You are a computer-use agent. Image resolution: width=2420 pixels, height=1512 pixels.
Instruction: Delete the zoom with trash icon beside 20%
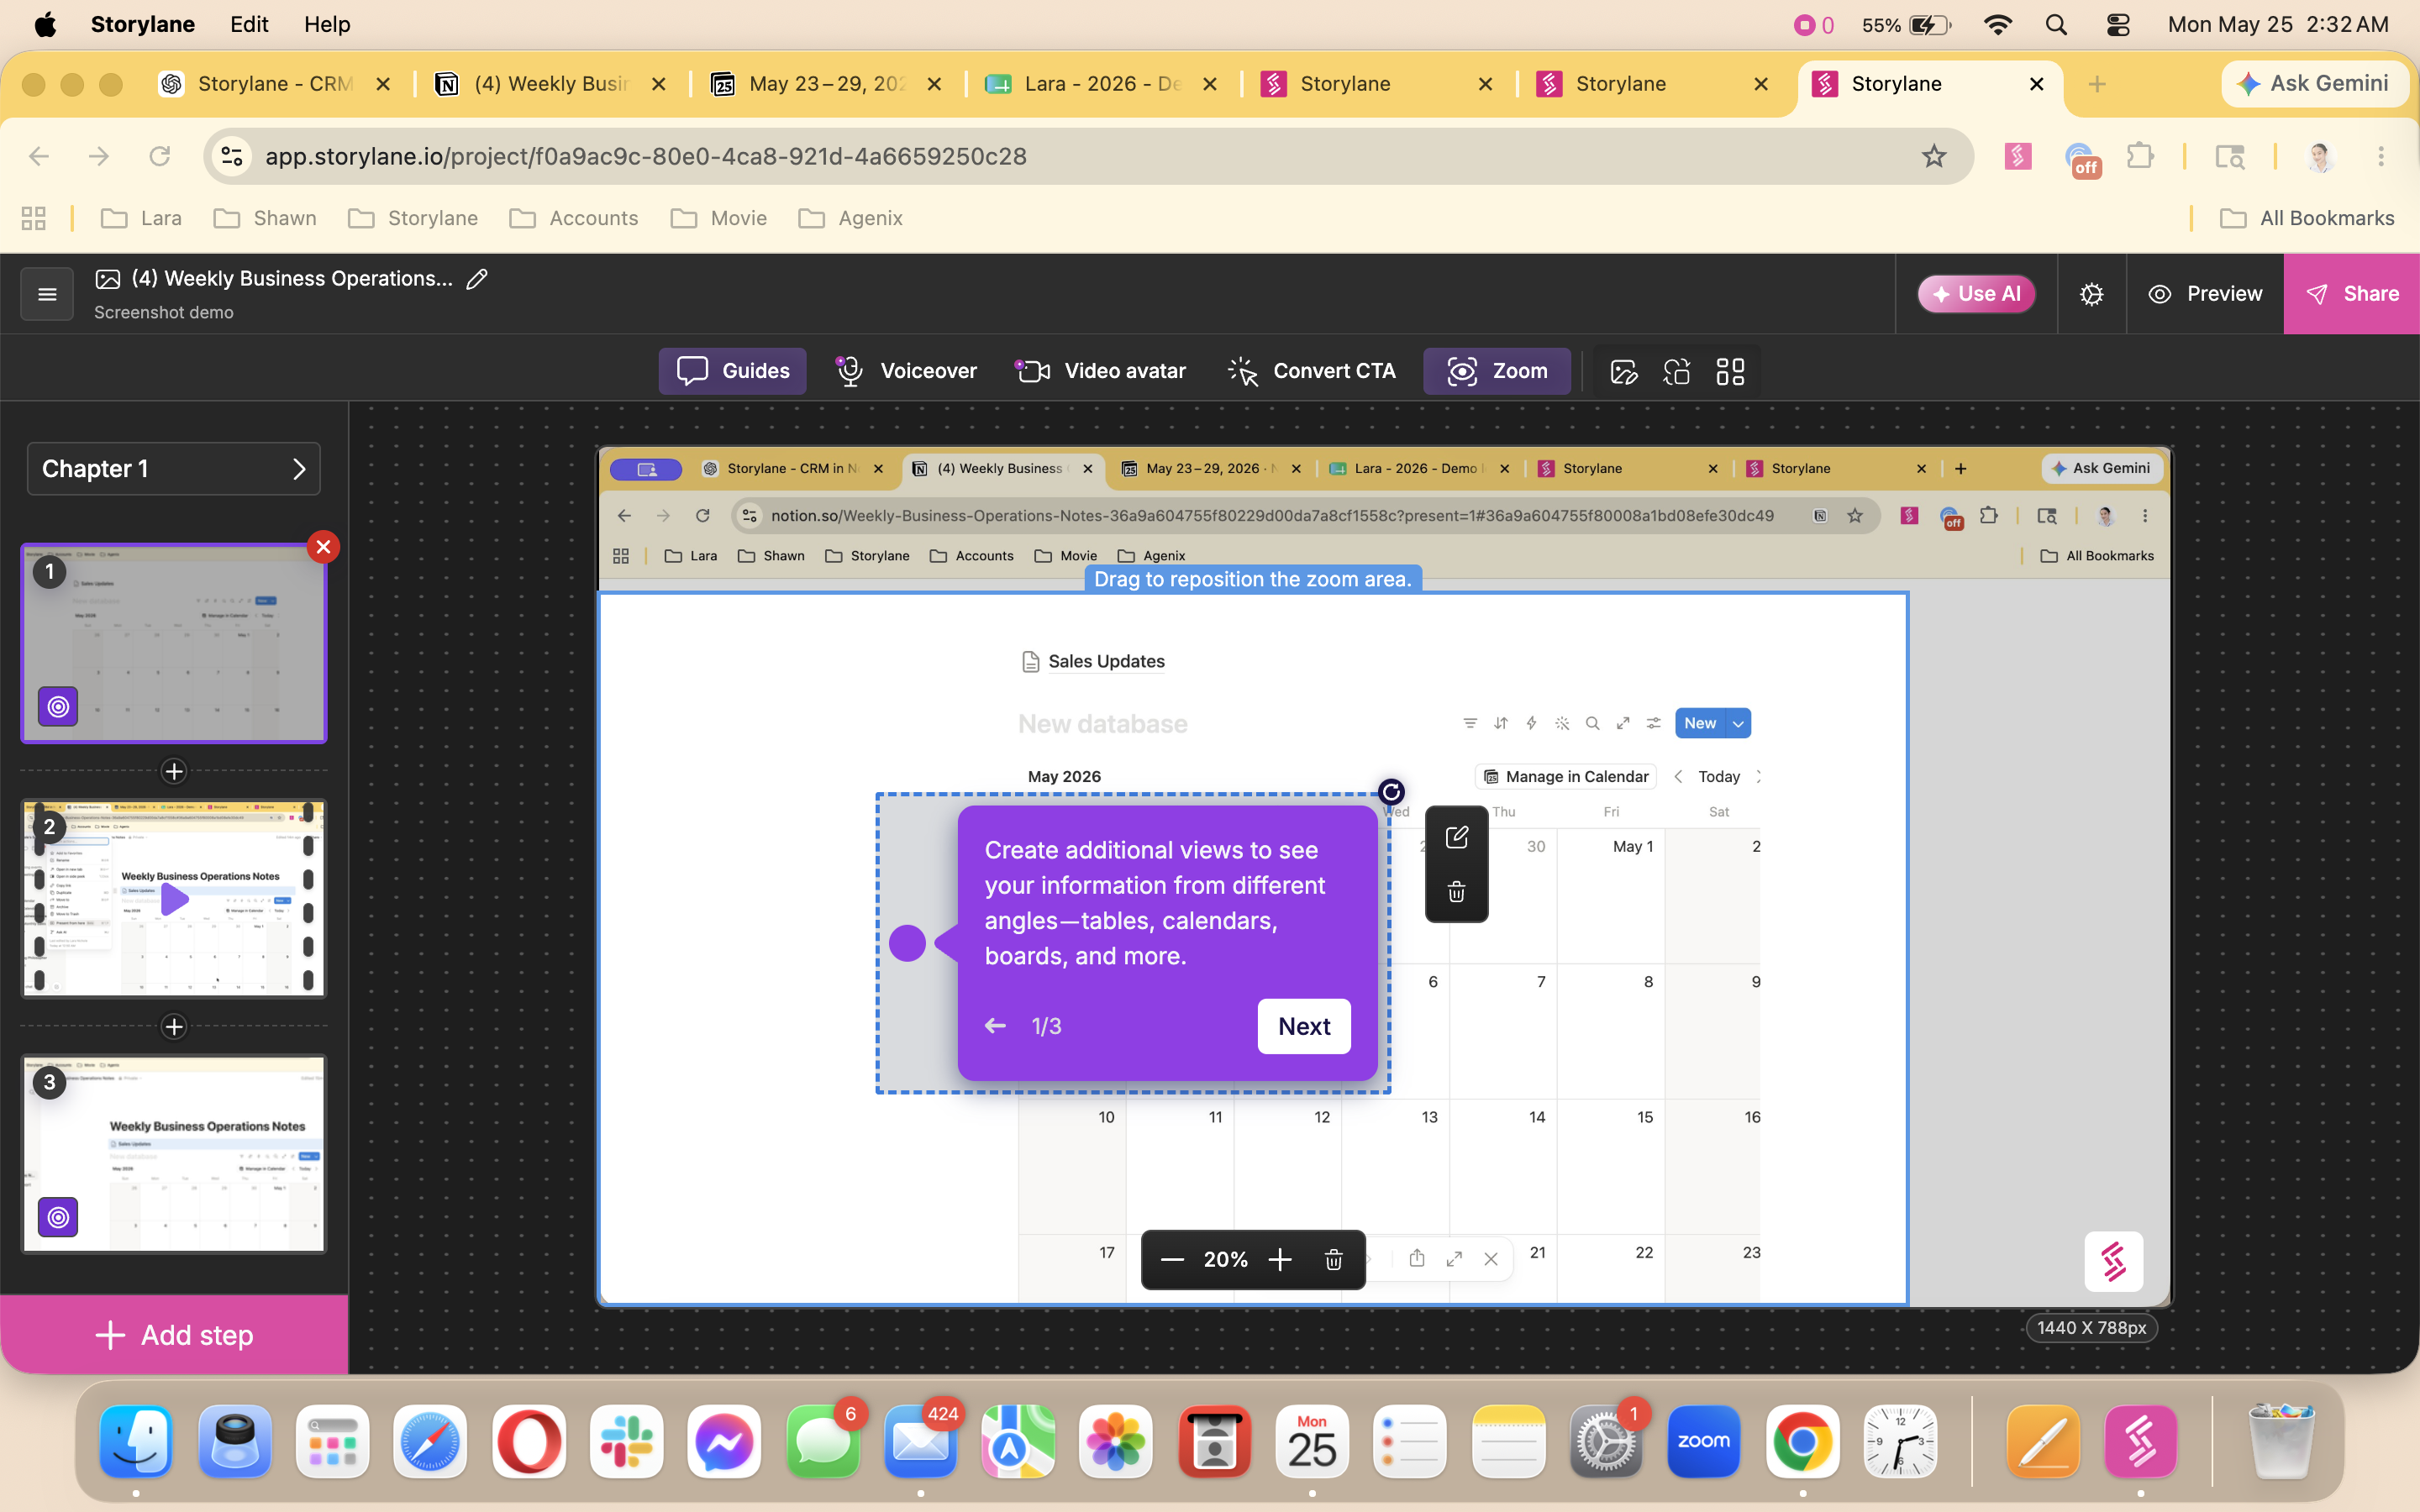(1333, 1260)
